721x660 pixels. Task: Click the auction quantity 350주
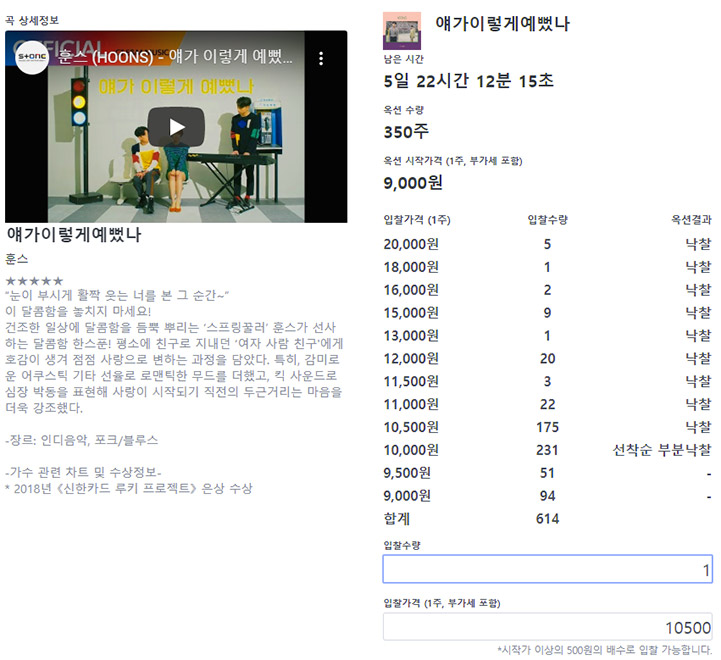(x=406, y=132)
